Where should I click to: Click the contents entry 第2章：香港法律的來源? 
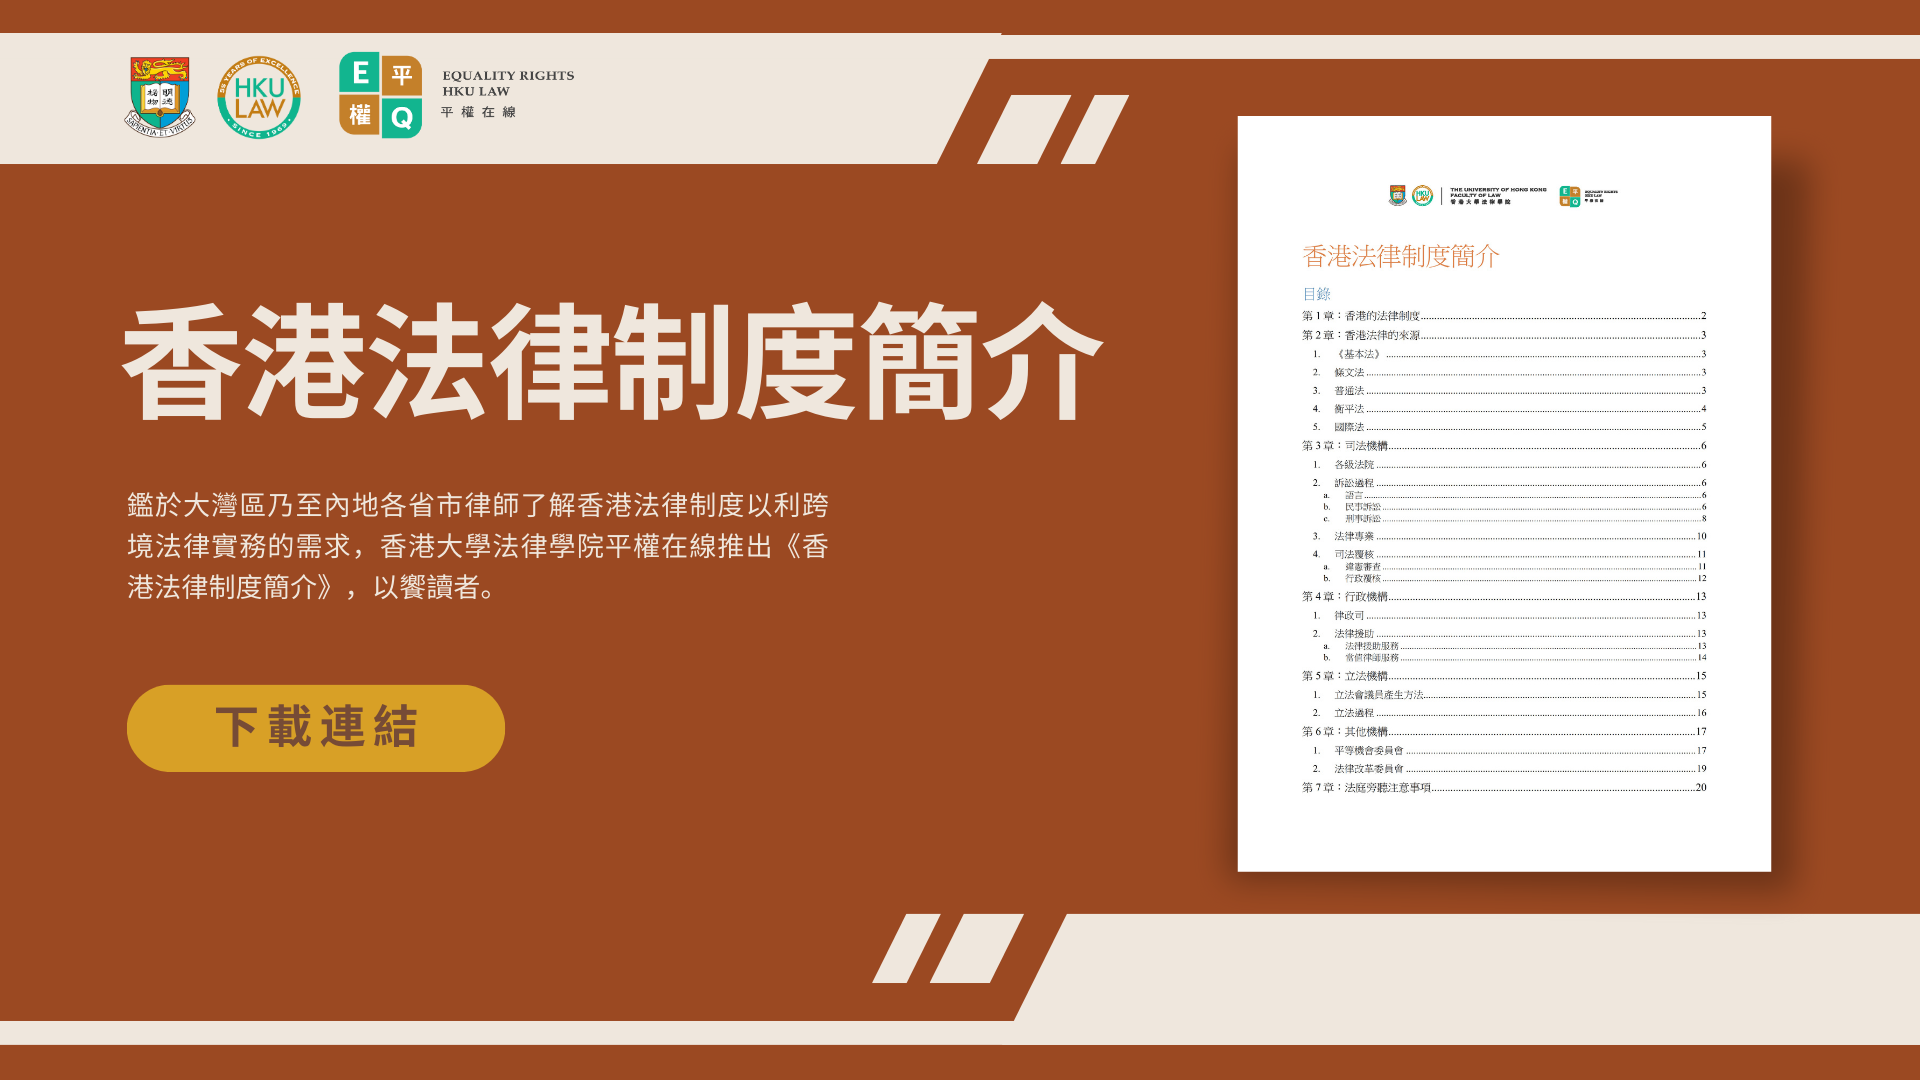tap(1504, 335)
